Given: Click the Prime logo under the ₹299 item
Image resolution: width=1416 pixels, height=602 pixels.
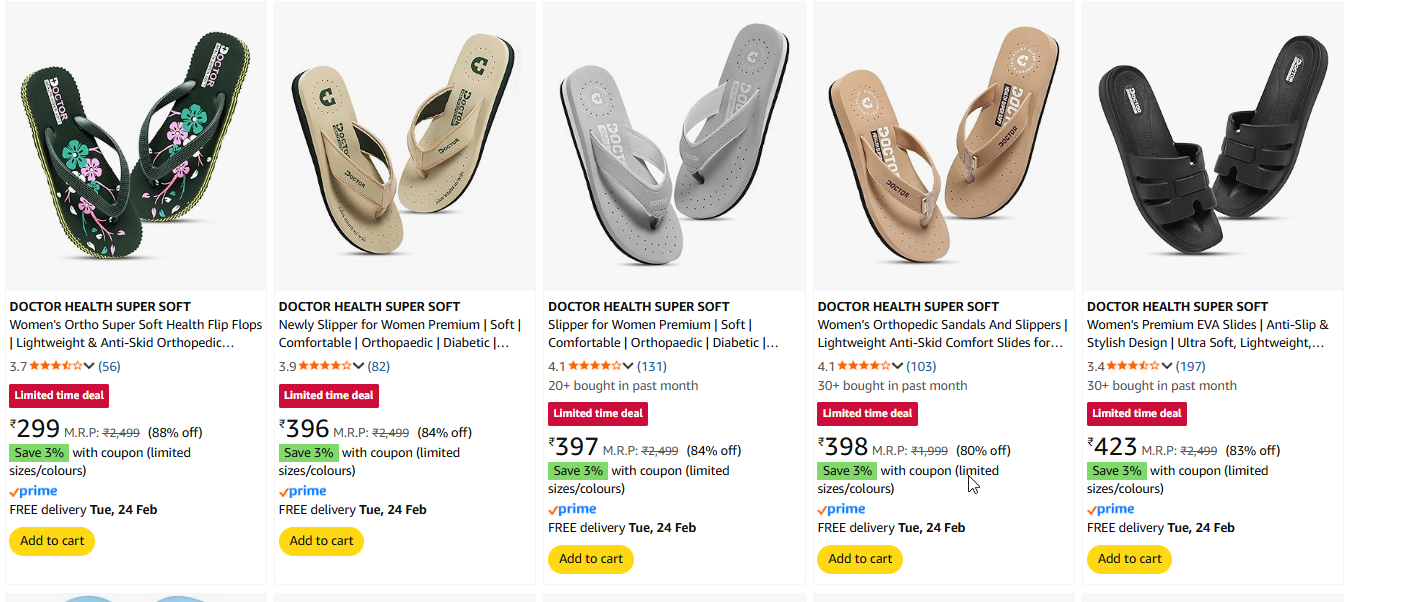Looking at the screenshot, I should 34,491.
